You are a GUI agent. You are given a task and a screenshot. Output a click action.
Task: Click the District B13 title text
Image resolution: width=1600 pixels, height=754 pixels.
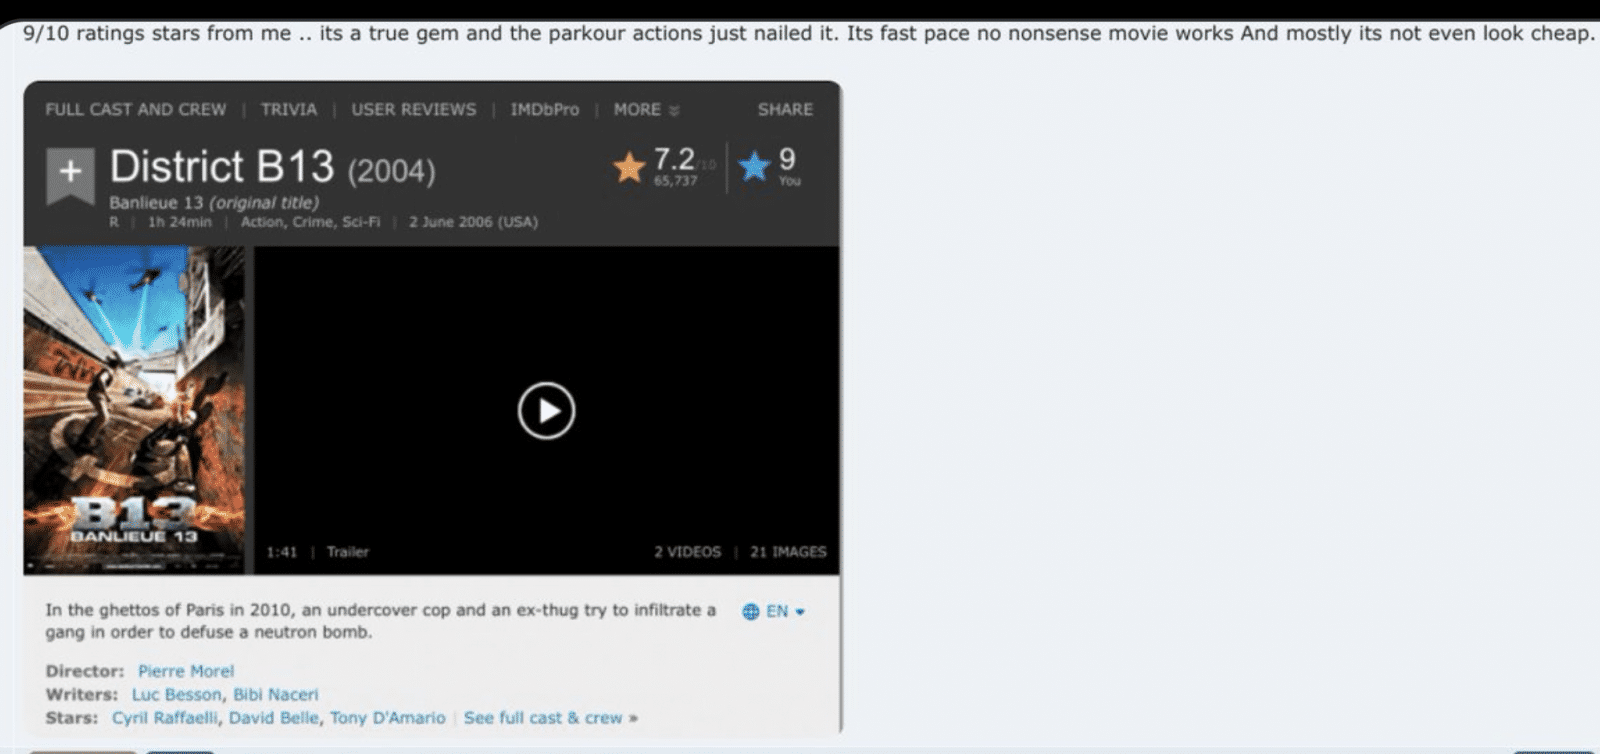click(221, 167)
